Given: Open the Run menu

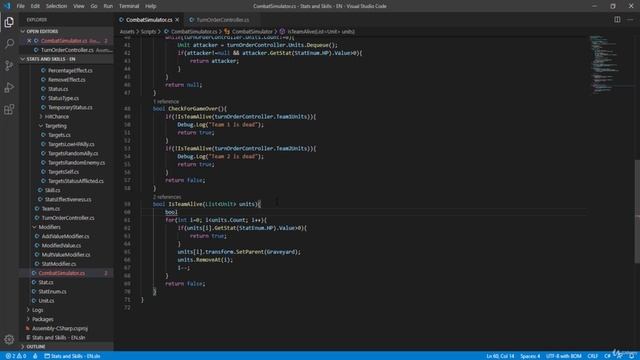Looking at the screenshot, I should point(108,6).
